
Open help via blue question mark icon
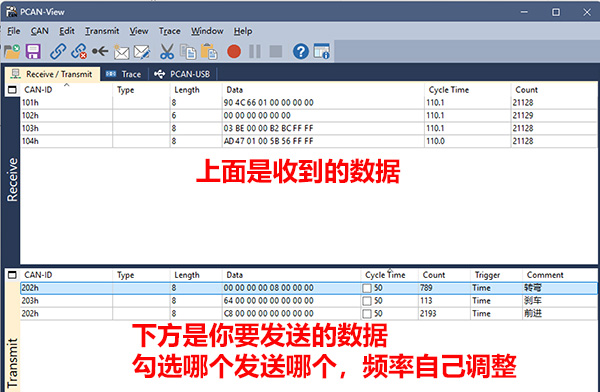pyautogui.click(x=301, y=51)
